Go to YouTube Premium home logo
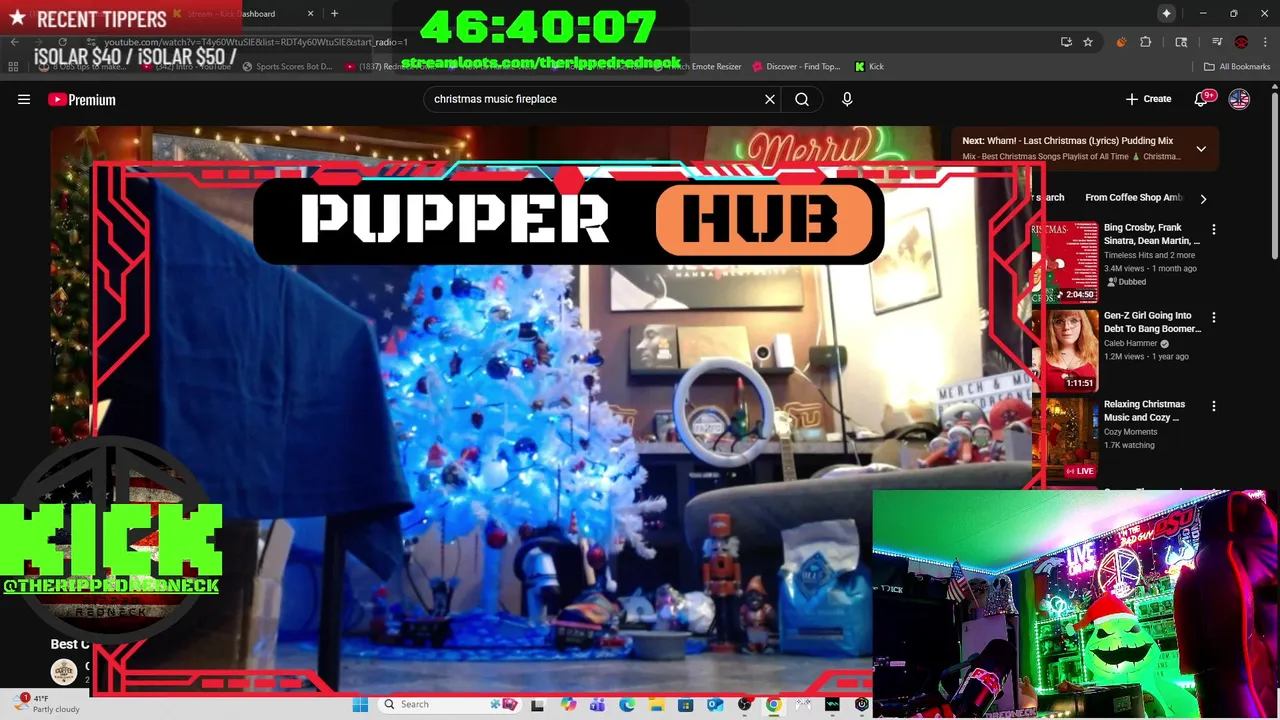The height and width of the screenshot is (720, 1280). tap(82, 99)
